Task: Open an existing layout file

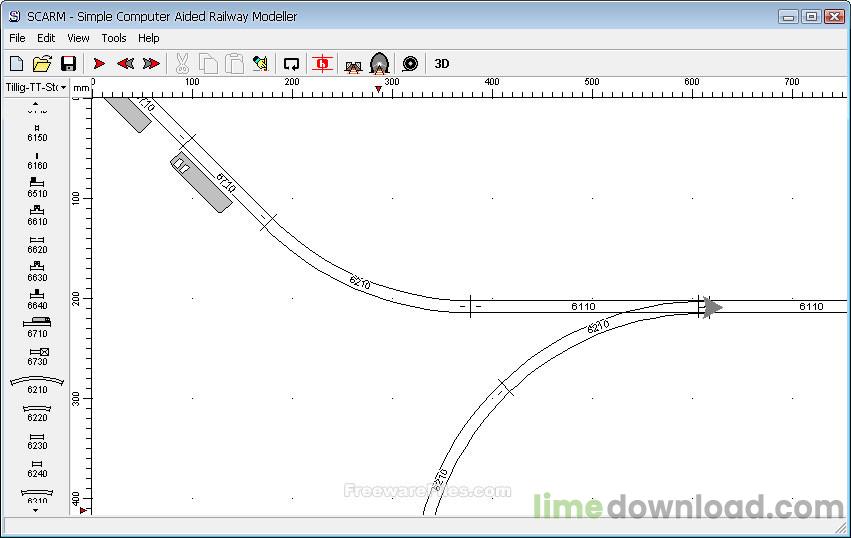Action: tap(42, 64)
